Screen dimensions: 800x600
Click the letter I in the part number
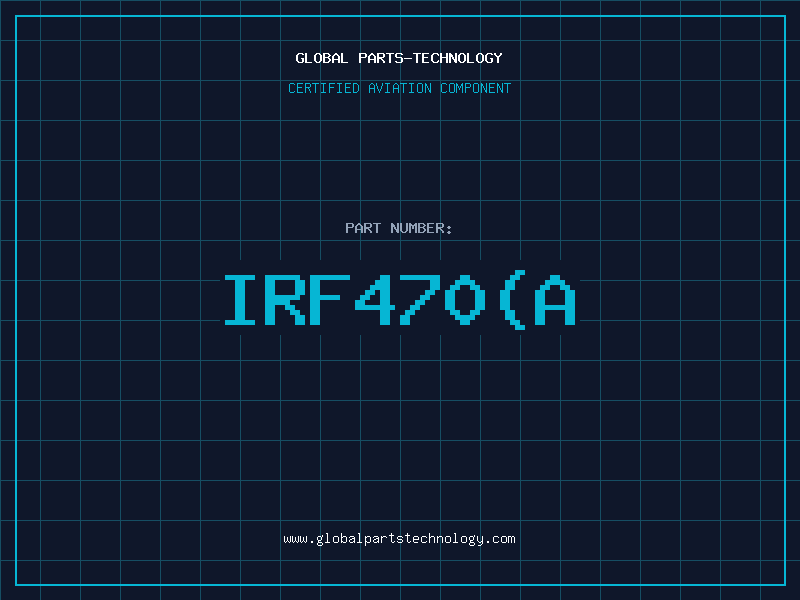pyautogui.click(x=240, y=300)
